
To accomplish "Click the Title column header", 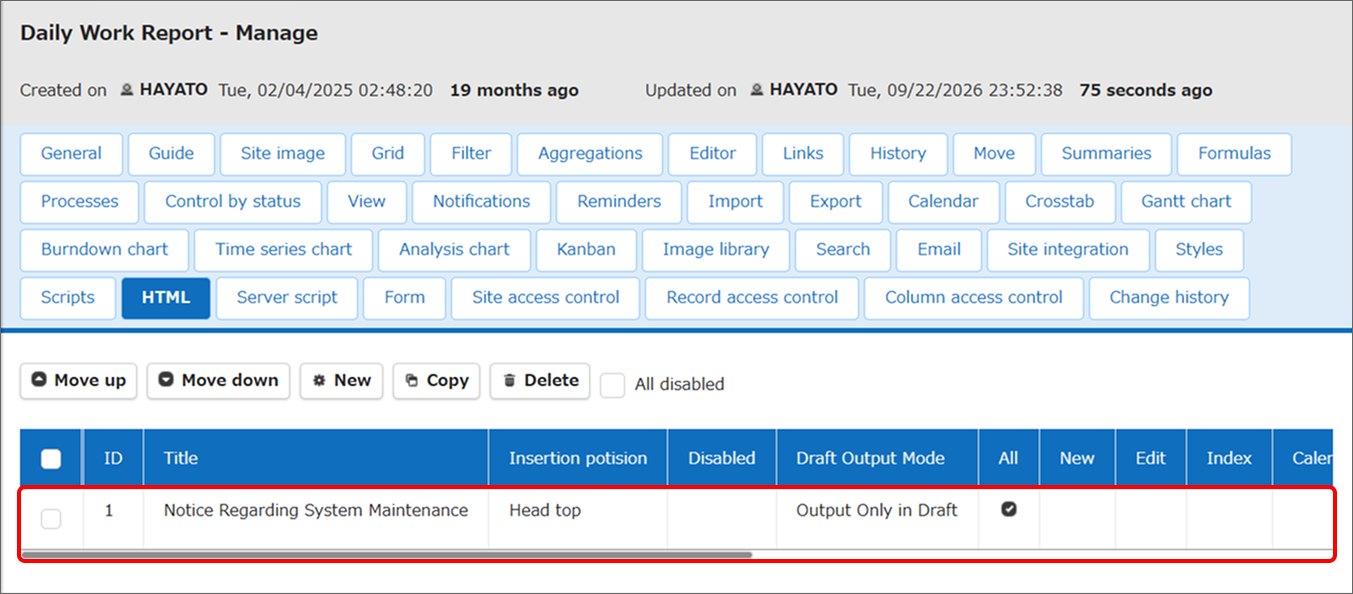I will [316, 459].
